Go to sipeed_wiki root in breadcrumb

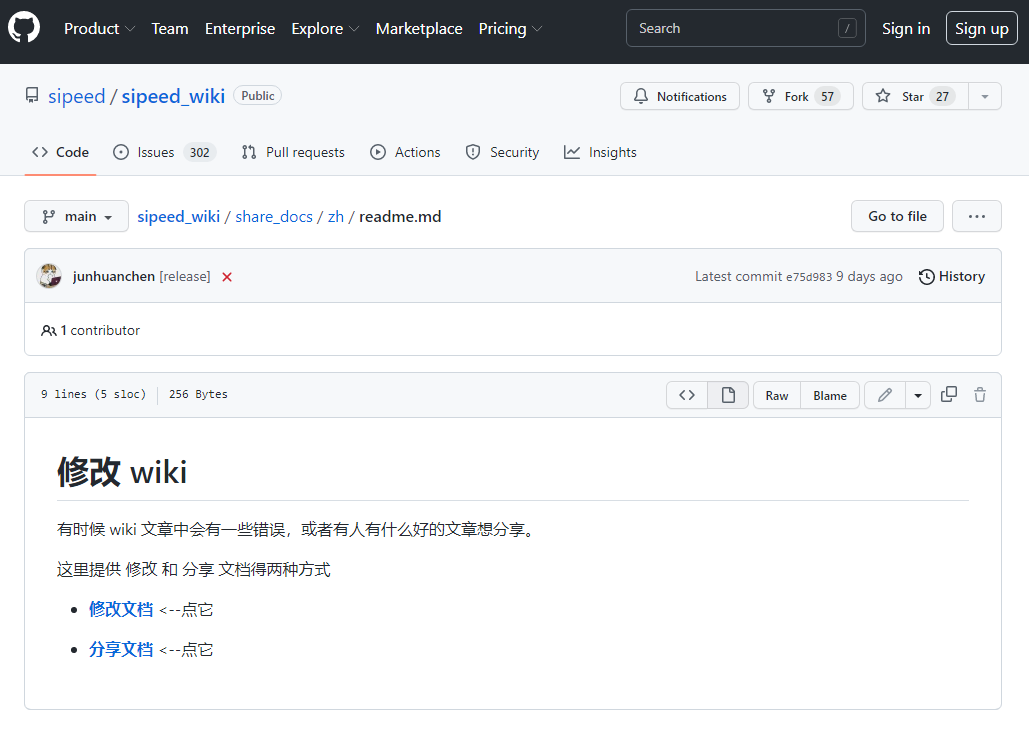pyautogui.click(x=178, y=217)
